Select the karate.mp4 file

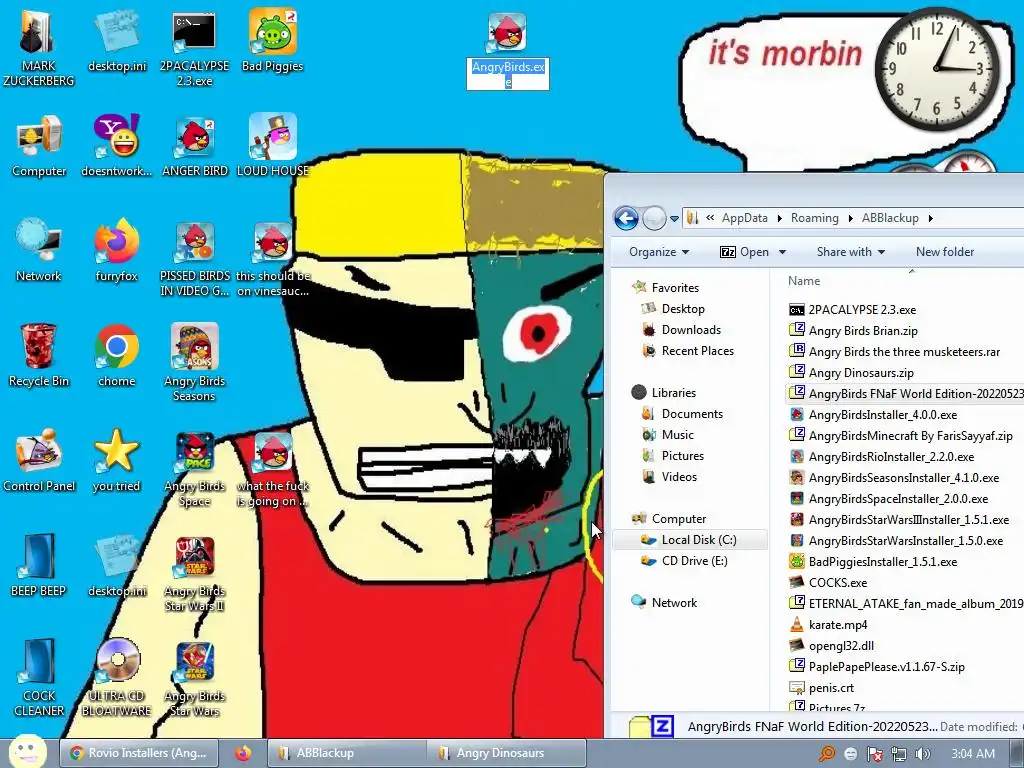tap(828, 624)
